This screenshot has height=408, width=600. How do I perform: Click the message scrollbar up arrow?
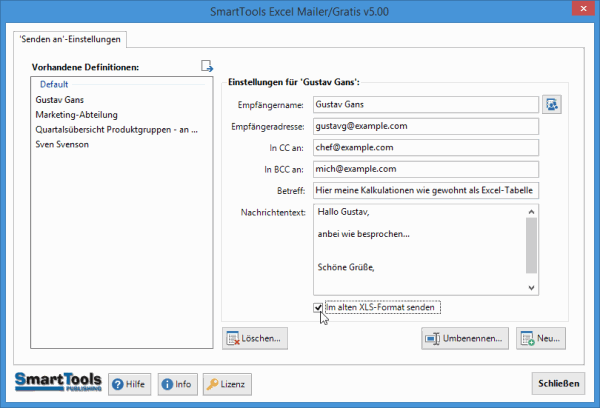[531, 212]
